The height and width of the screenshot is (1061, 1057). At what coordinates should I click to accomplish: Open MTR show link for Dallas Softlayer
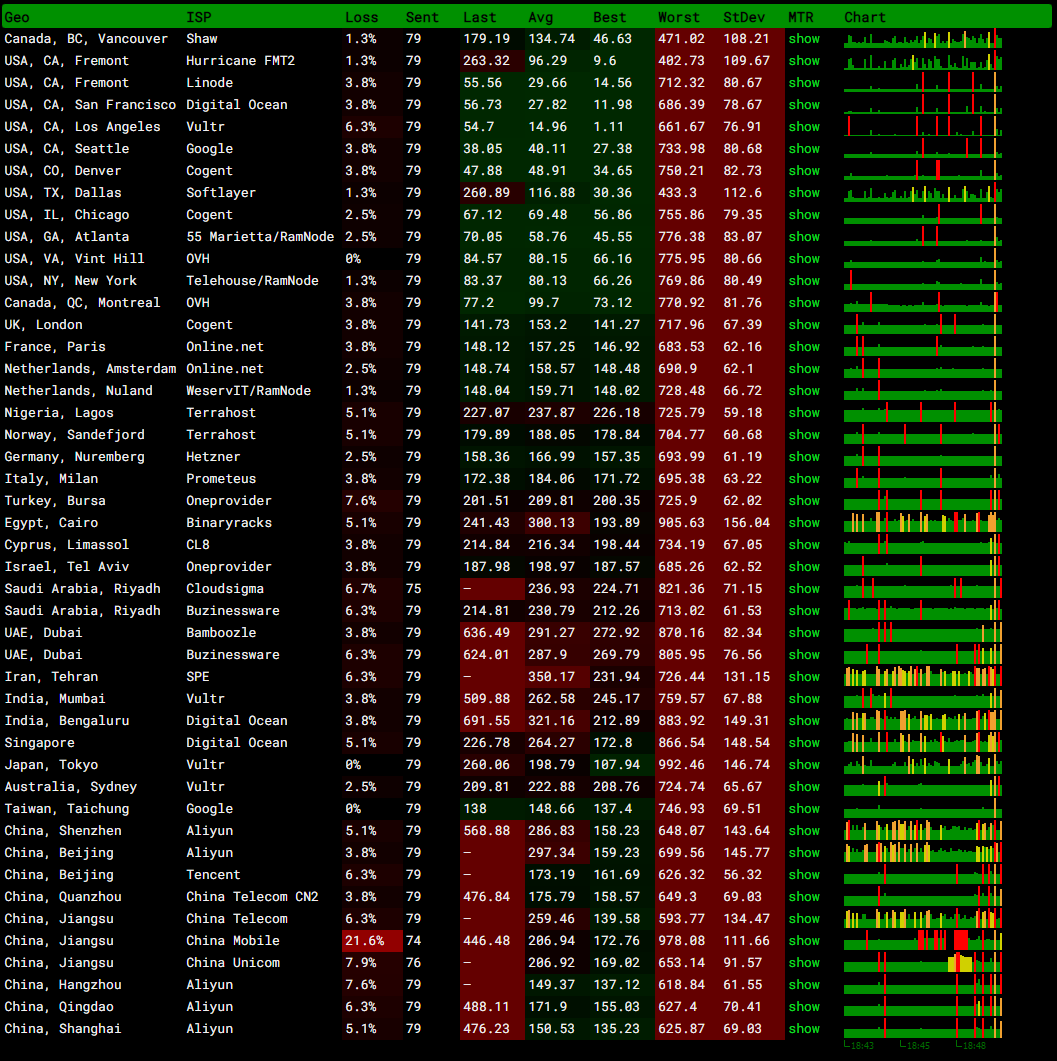(803, 193)
